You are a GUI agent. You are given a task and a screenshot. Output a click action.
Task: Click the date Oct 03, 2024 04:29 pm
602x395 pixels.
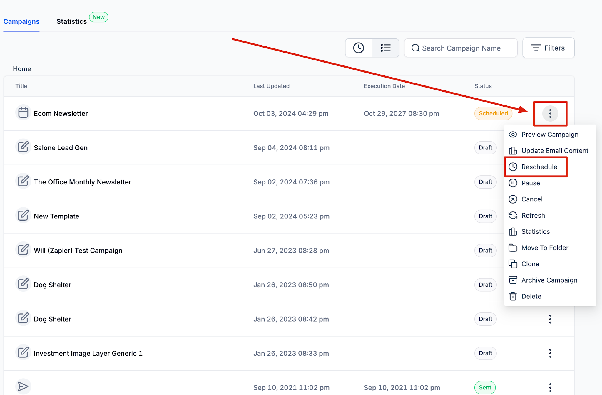coord(291,114)
